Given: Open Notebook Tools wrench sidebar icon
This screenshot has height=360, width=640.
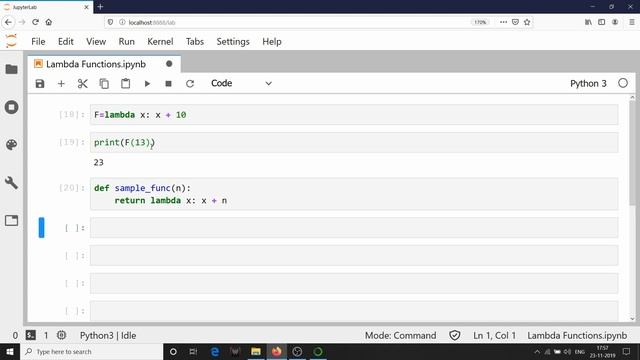Looking at the screenshot, I should click(11, 182).
